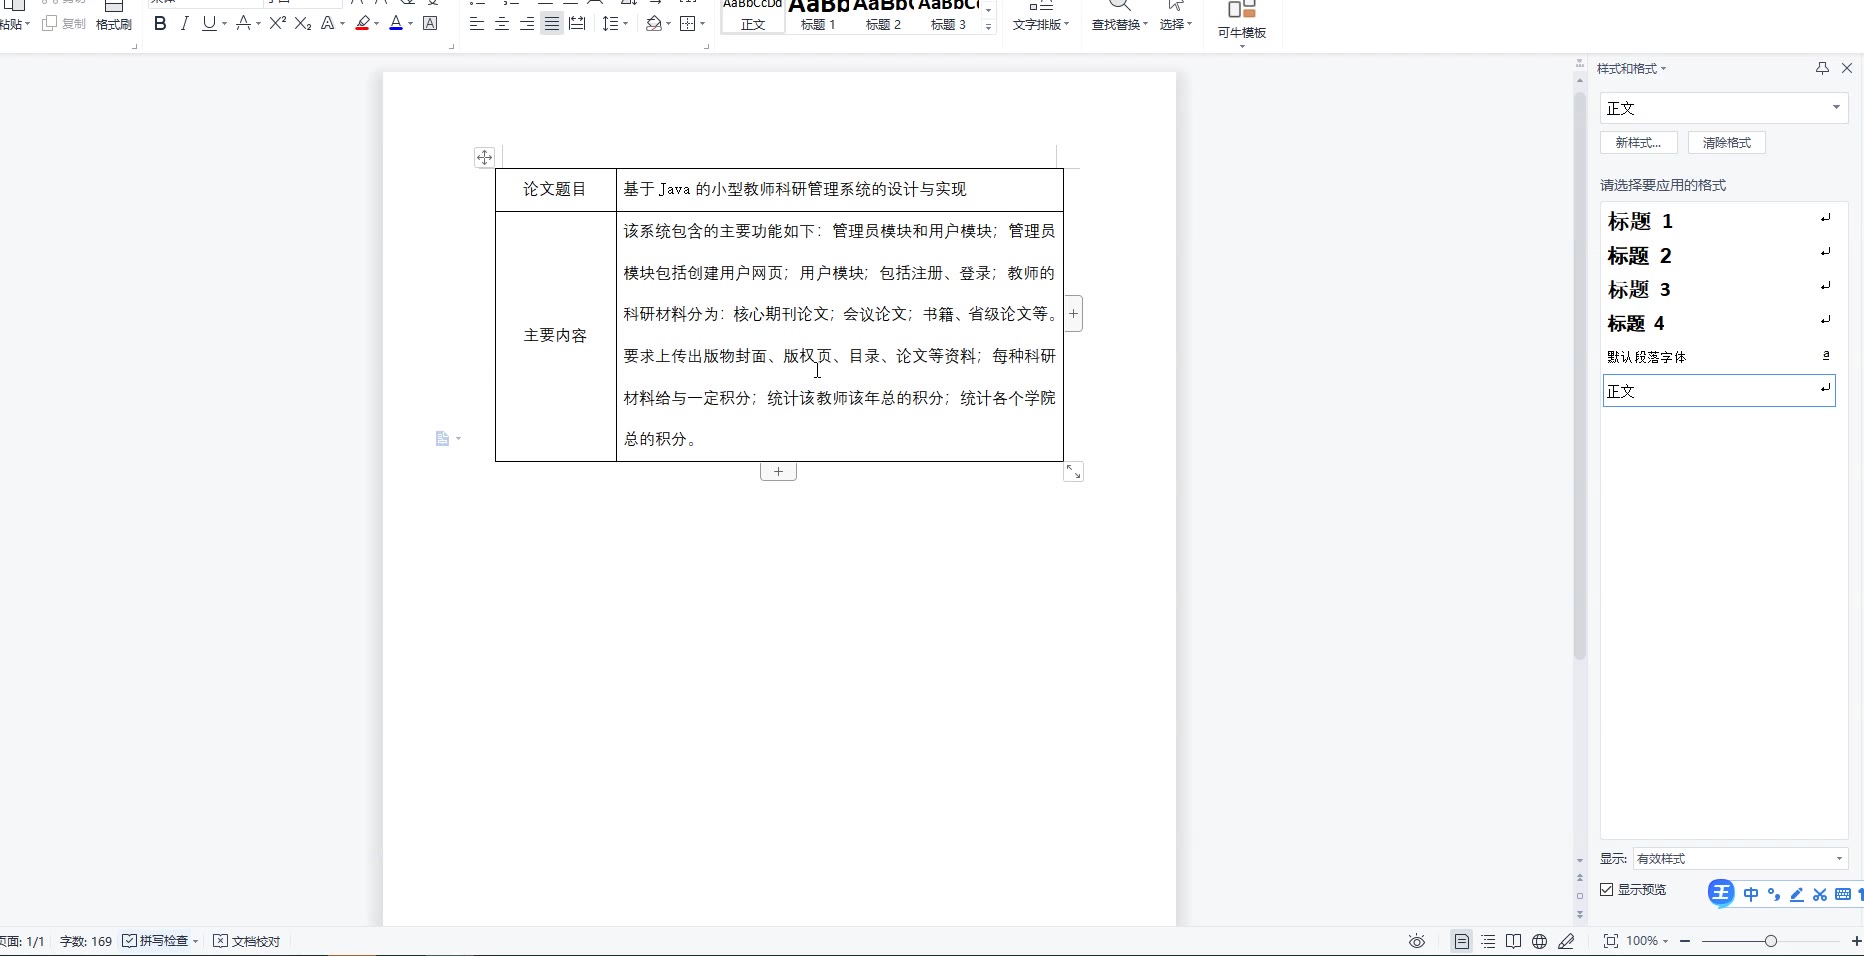
Task: Align text right
Action: tap(527, 23)
